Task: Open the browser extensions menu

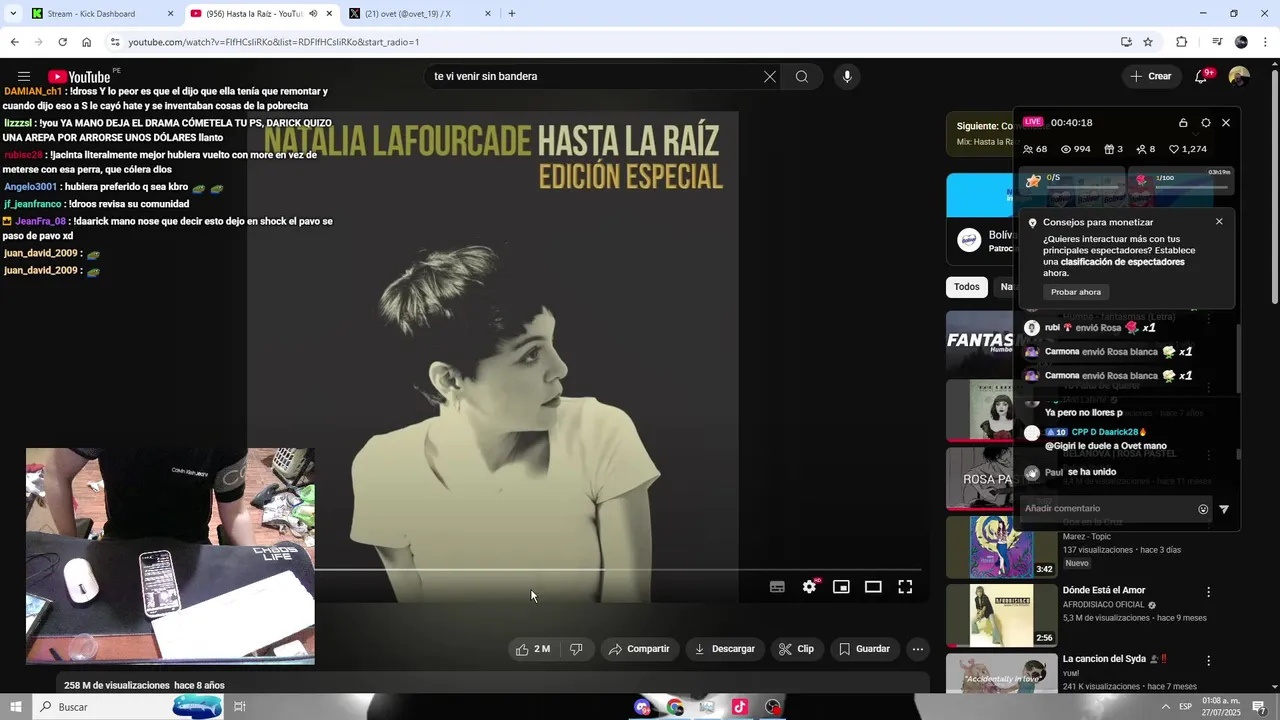Action: [x=1181, y=42]
